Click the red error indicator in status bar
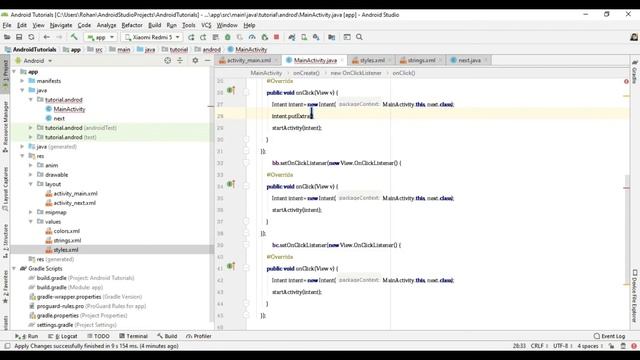Viewport: 640px width, 360px height. click(634, 346)
